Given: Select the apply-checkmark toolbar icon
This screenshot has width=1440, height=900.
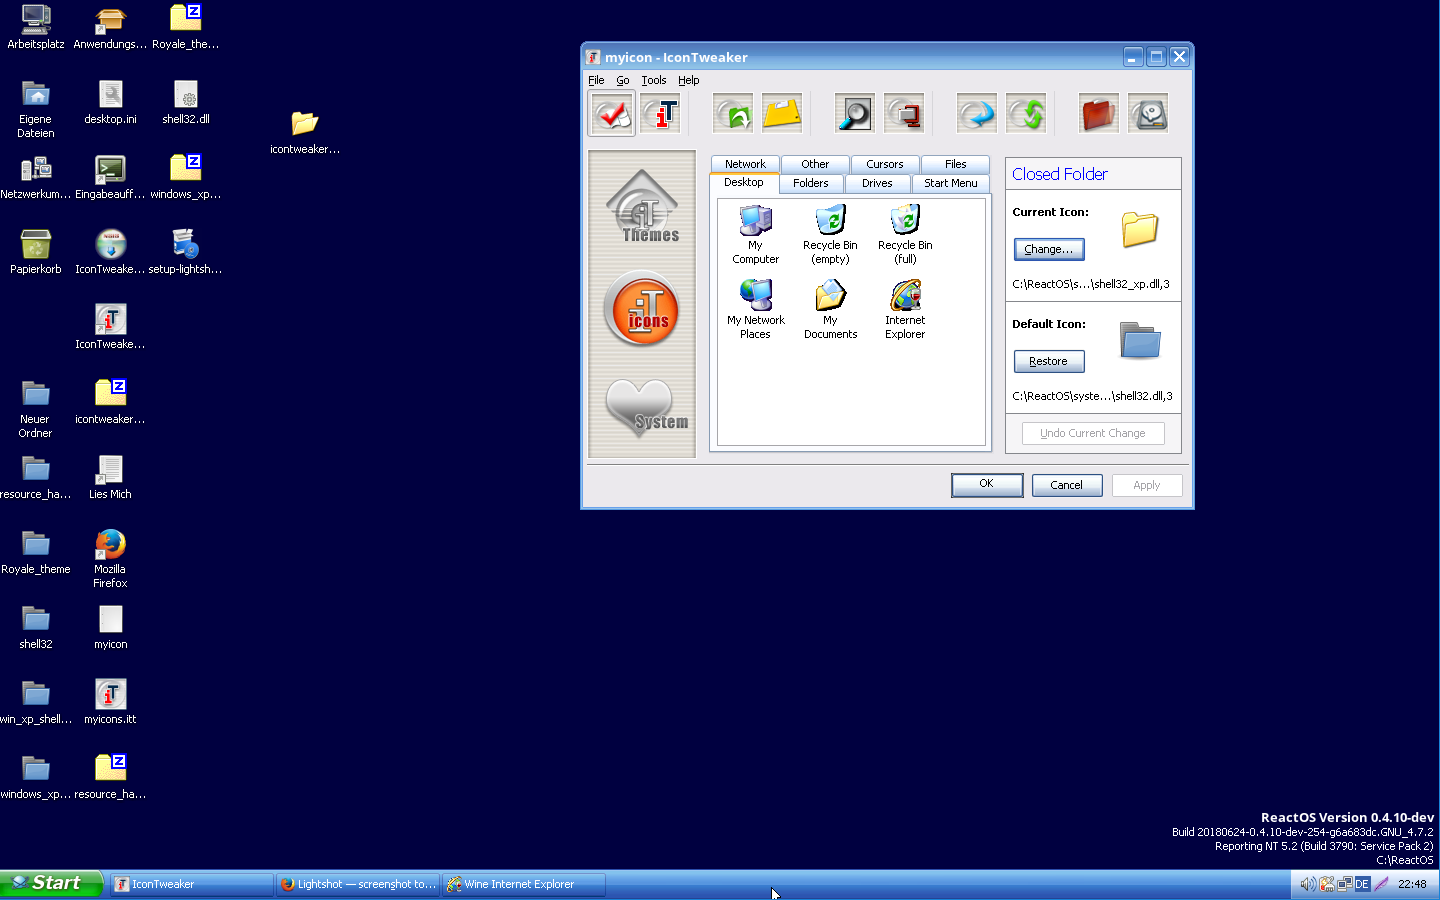Looking at the screenshot, I should [x=611, y=112].
